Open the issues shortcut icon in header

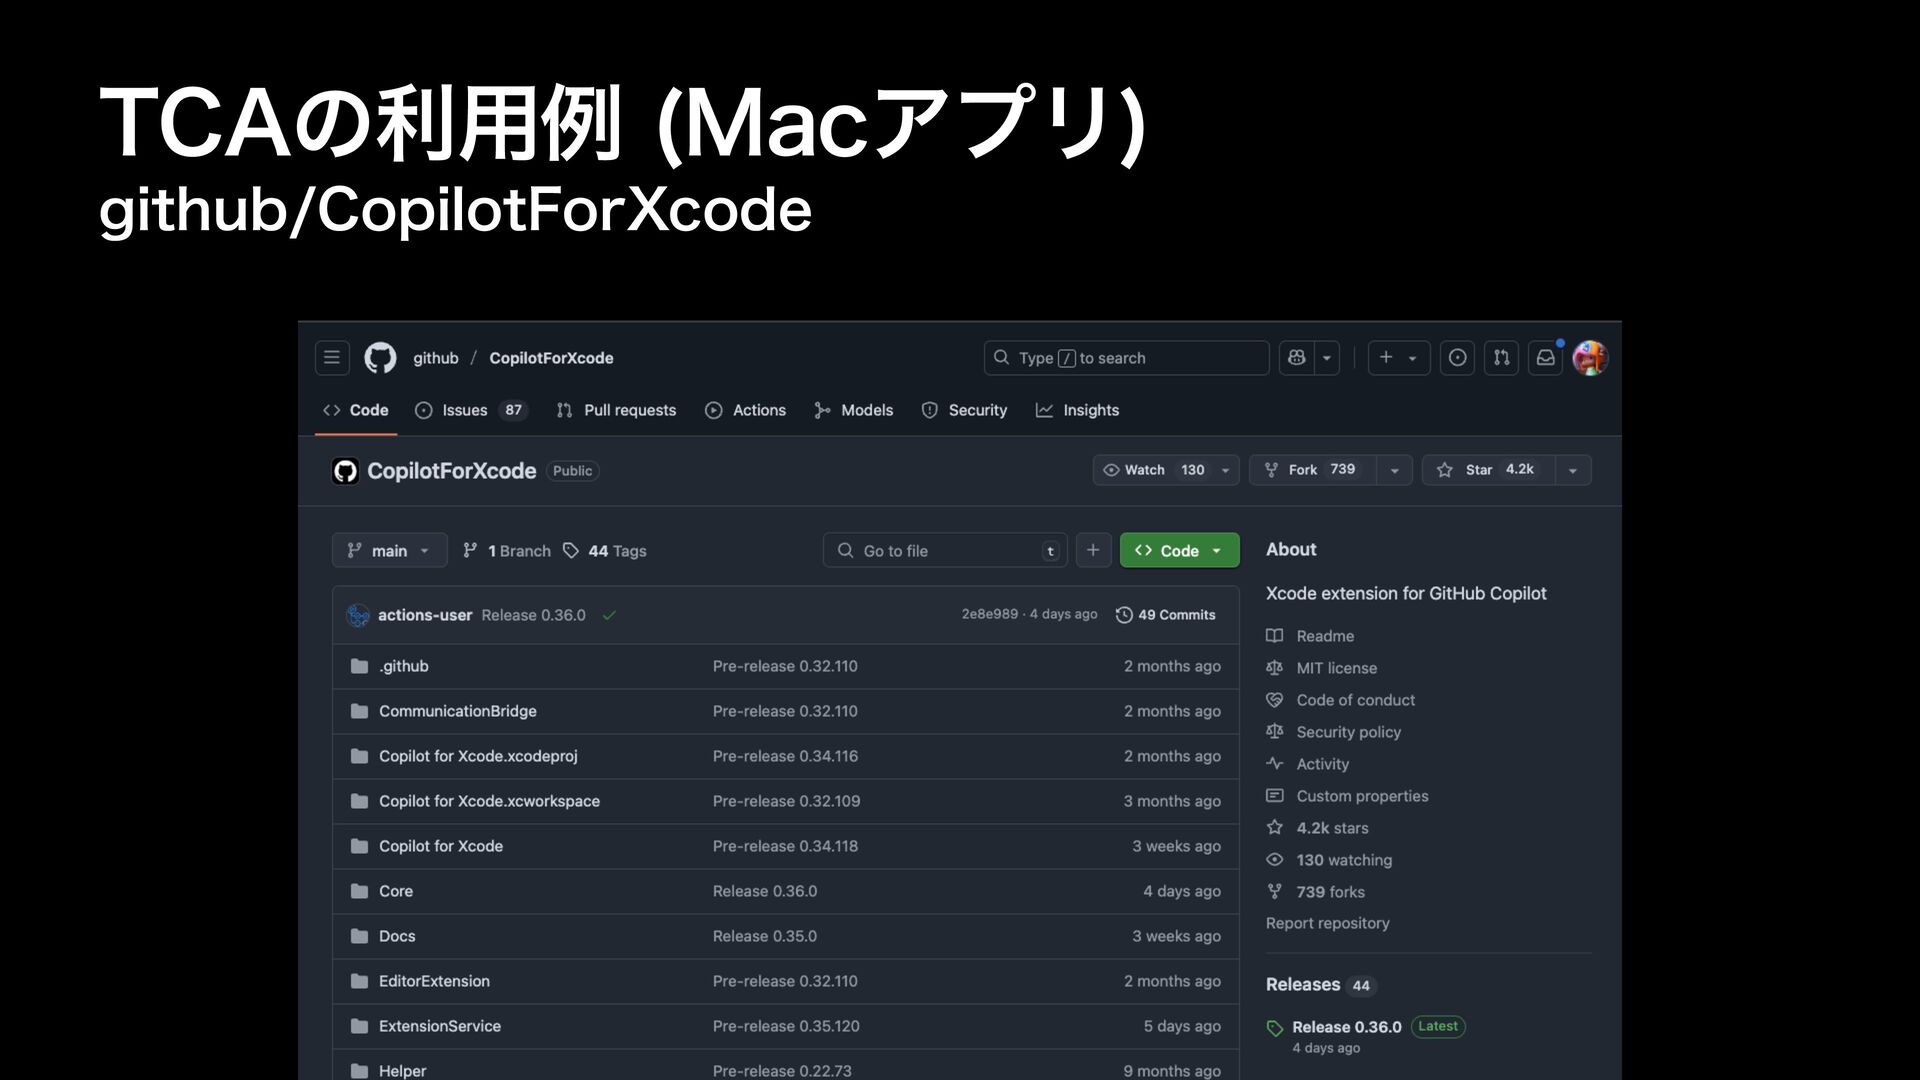(1457, 358)
